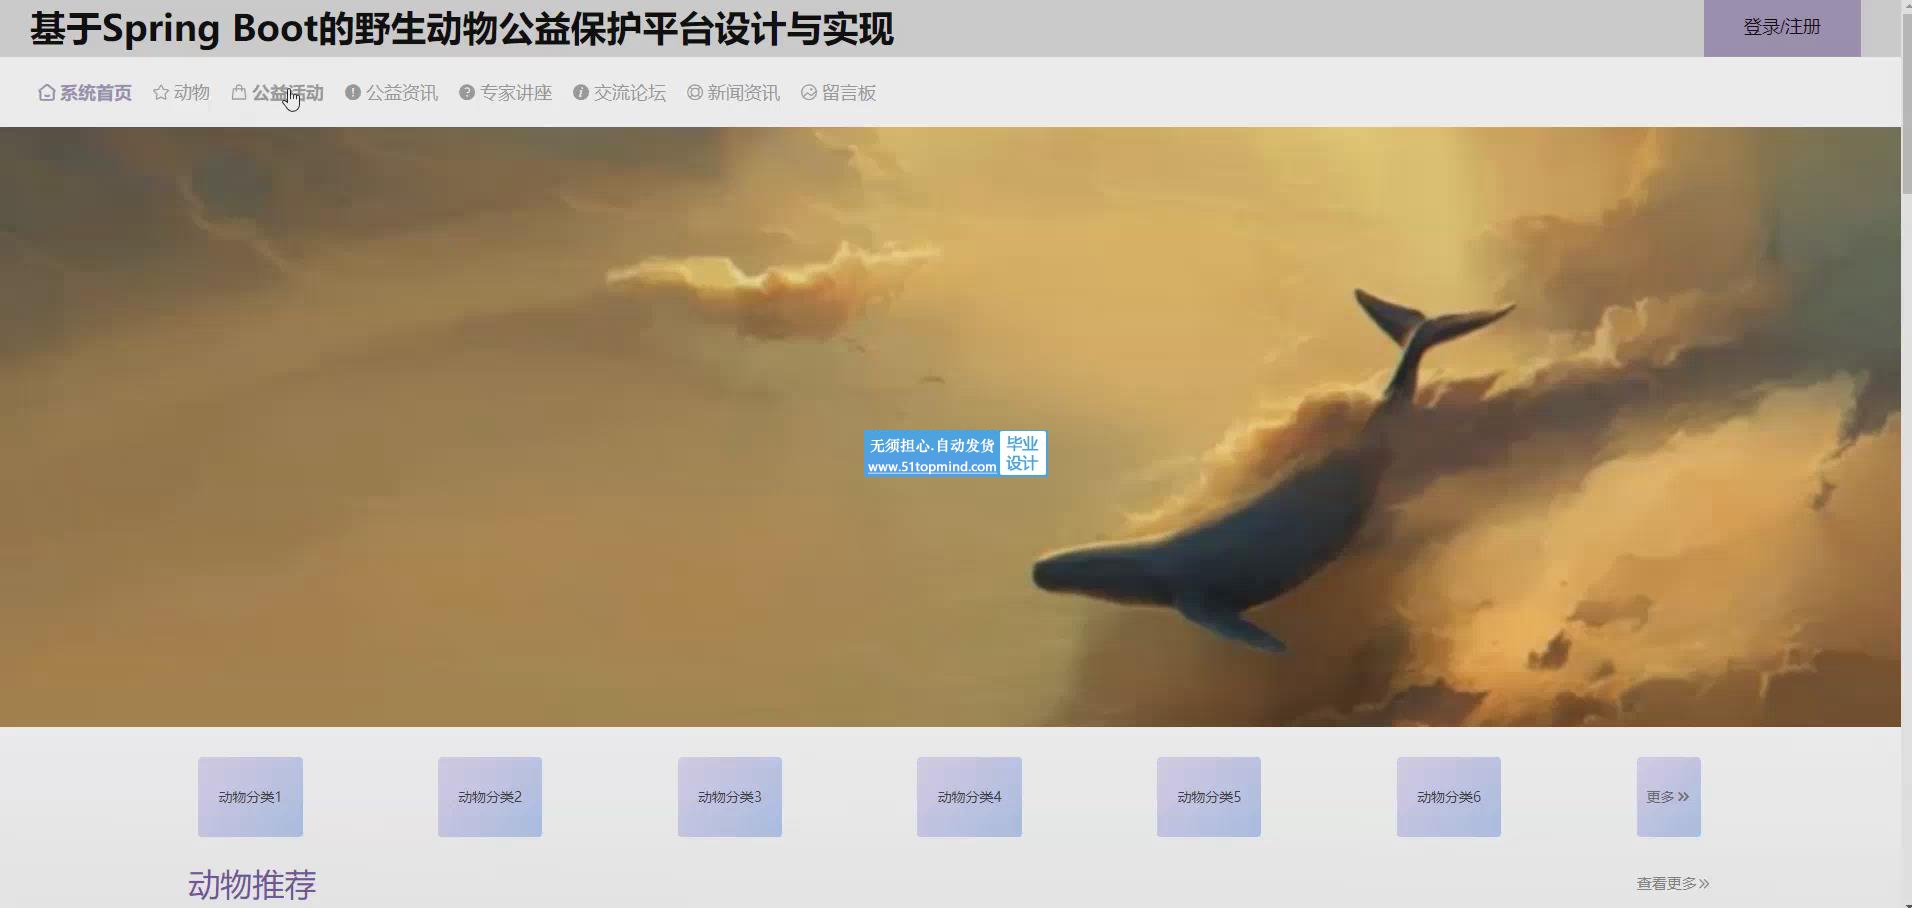The image size is (1912, 908).
Task: Select the 动物分类6 category tile
Action: [x=1449, y=797]
